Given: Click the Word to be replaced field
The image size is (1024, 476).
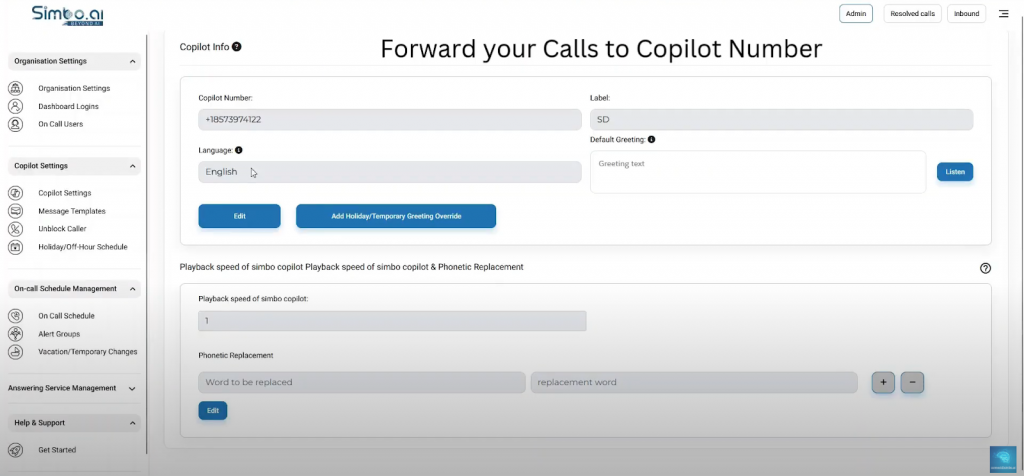Looking at the screenshot, I should 361,383.
